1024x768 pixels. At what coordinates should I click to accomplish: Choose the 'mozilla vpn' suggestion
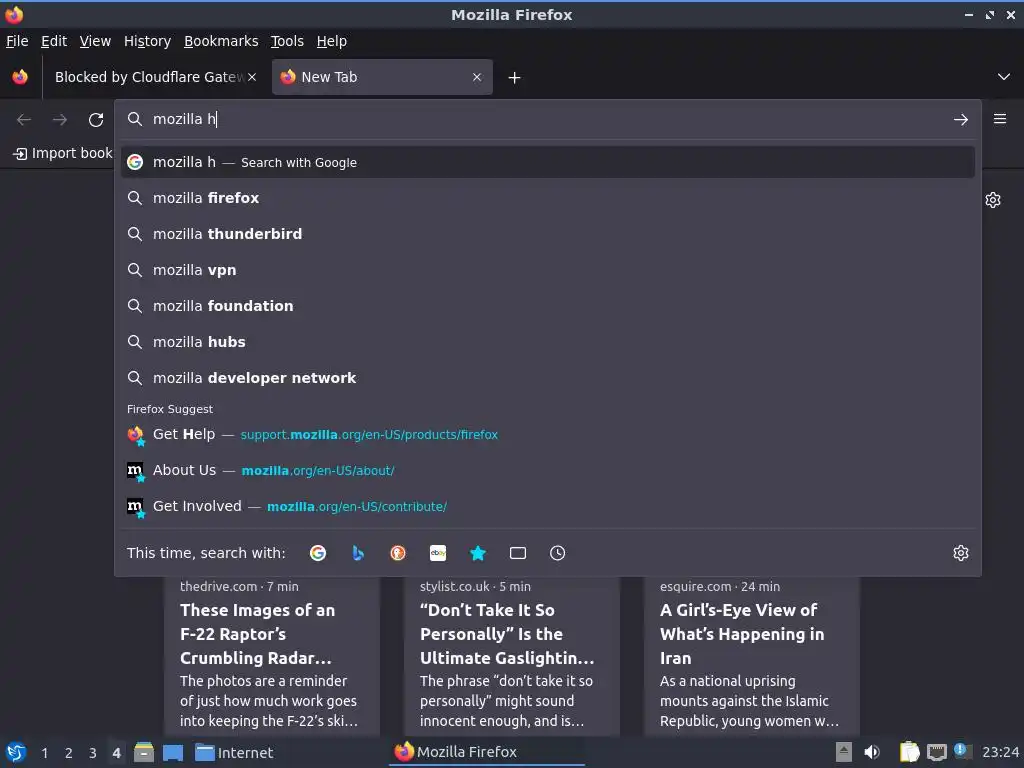tap(548, 270)
